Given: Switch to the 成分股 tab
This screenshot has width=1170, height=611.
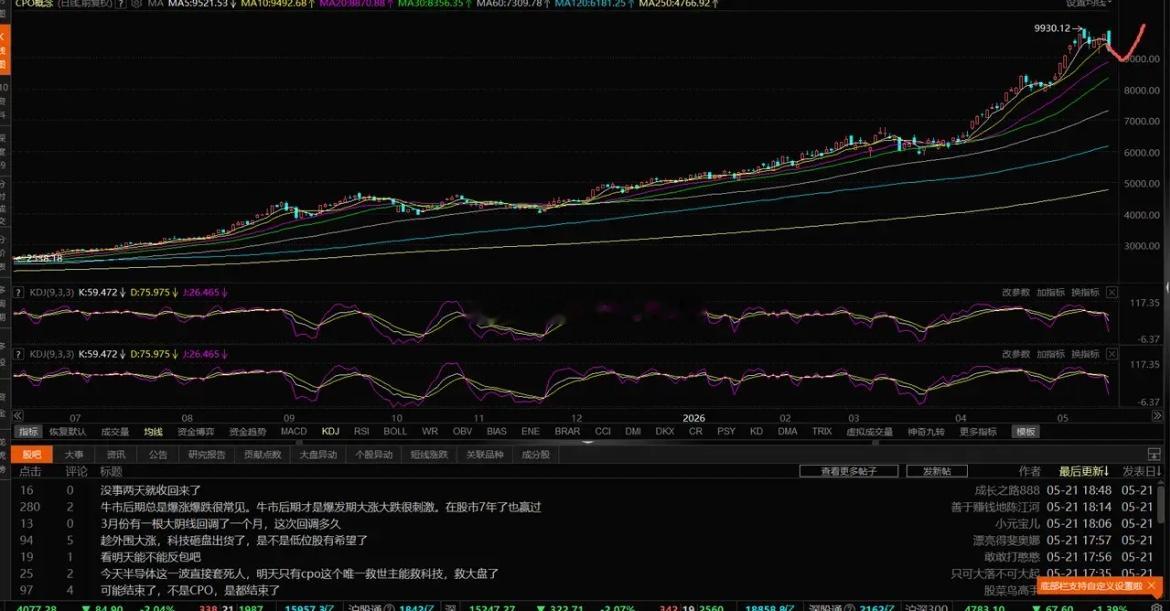Looking at the screenshot, I should point(536,454).
